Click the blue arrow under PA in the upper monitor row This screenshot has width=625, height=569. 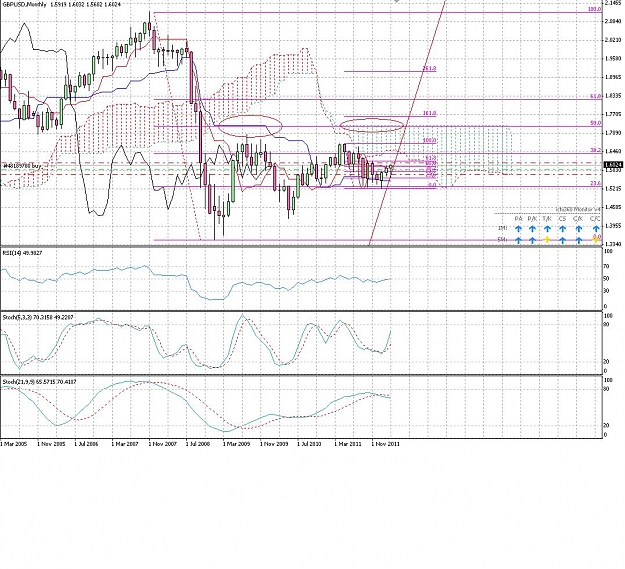point(518,229)
